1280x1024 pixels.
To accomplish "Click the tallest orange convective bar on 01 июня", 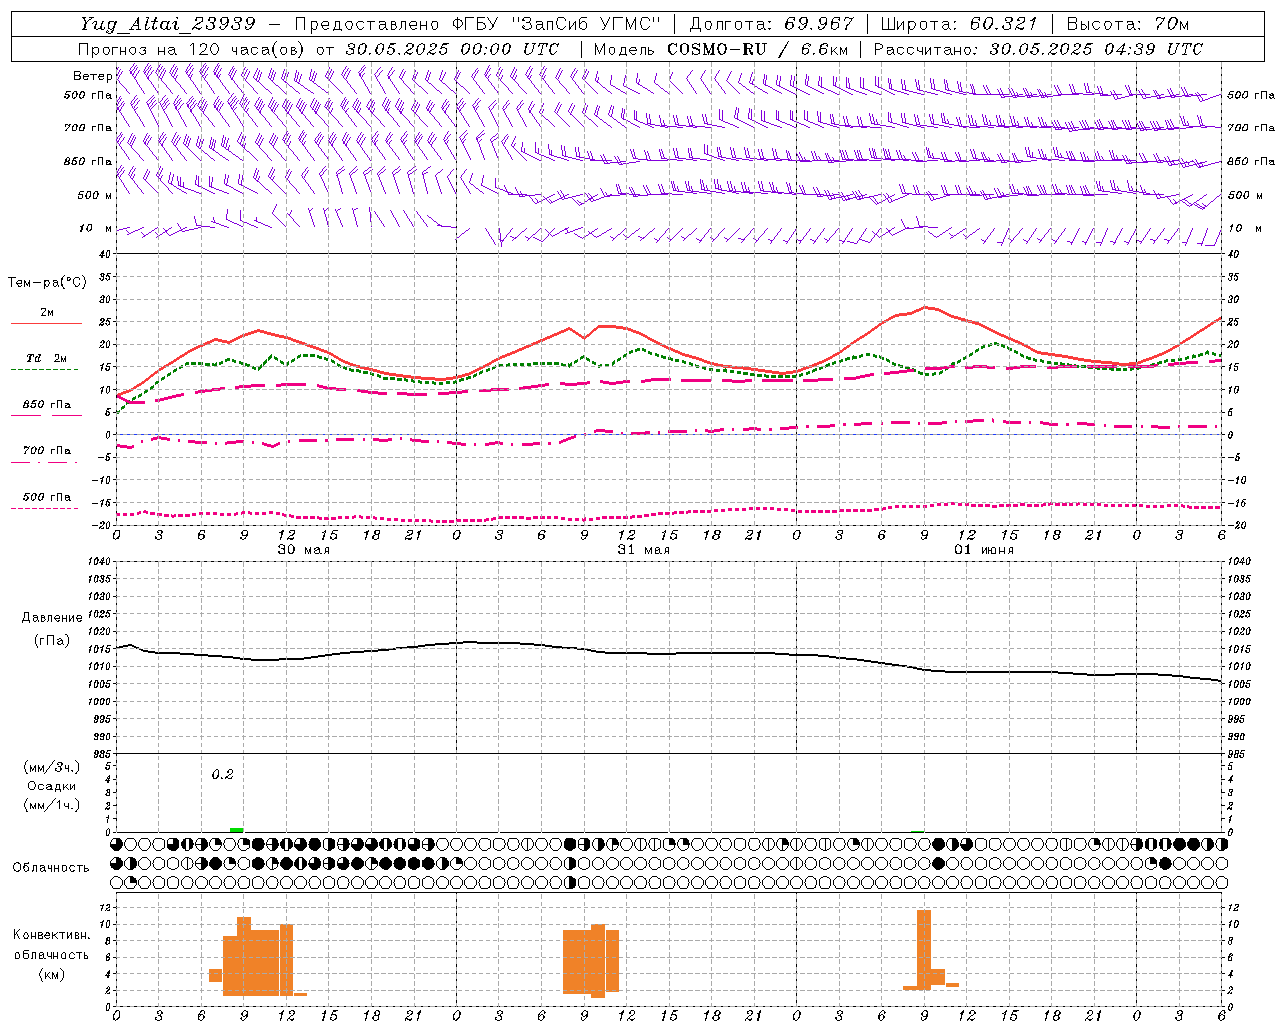I will 924,949.
